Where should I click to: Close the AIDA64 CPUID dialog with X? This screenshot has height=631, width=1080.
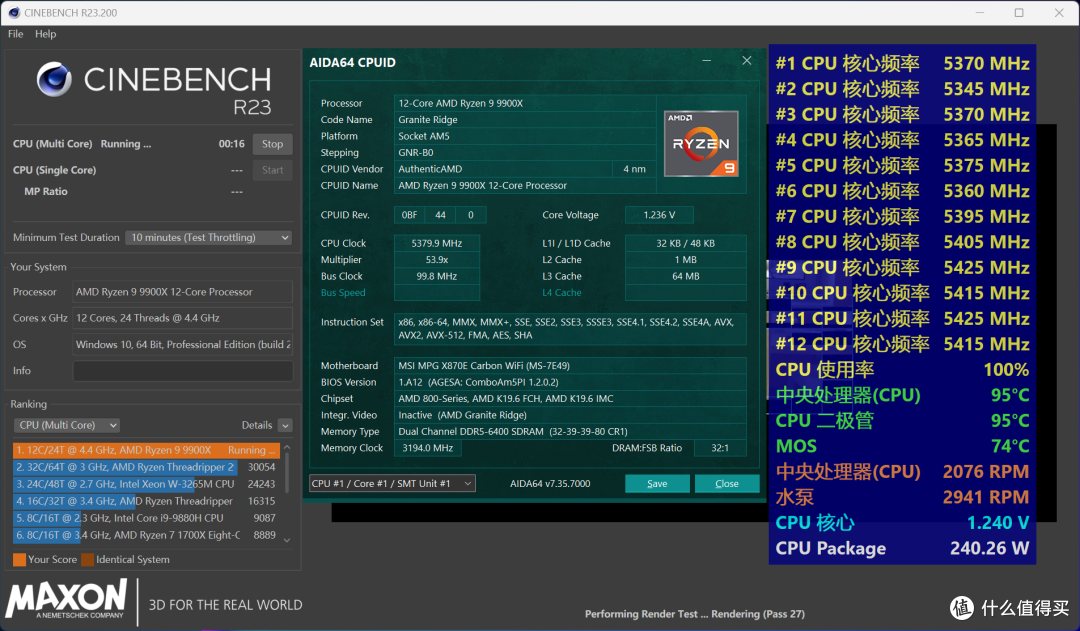point(747,61)
